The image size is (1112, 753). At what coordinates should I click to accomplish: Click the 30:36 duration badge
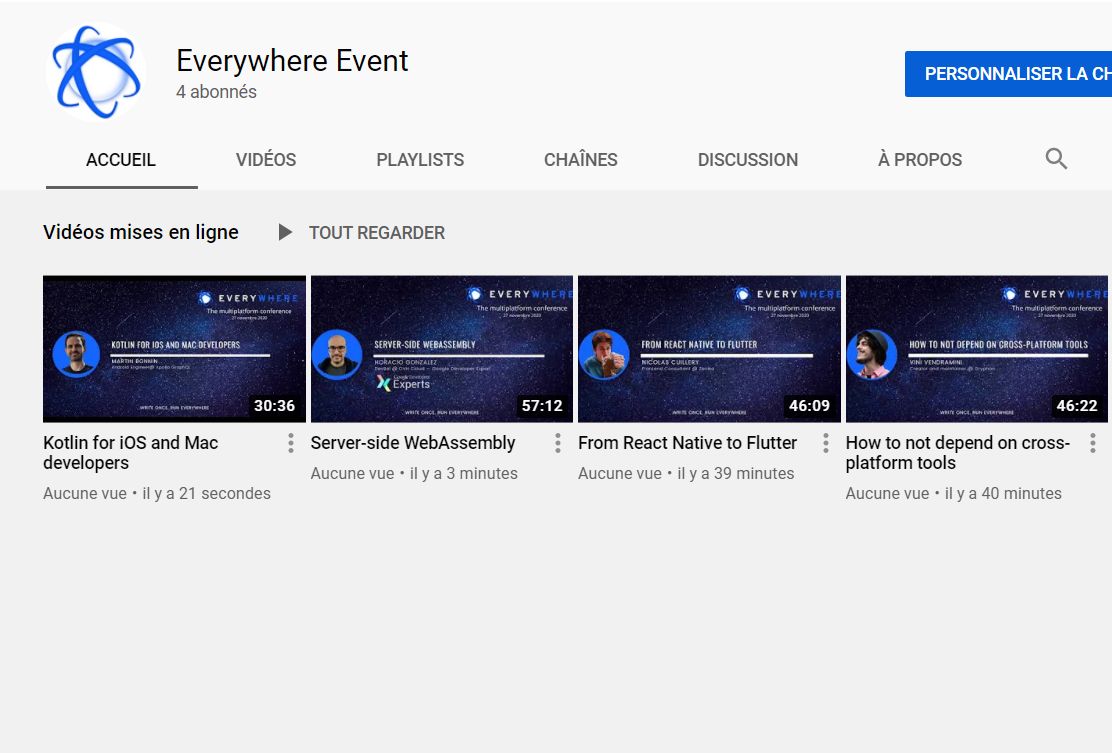pyautogui.click(x=274, y=406)
